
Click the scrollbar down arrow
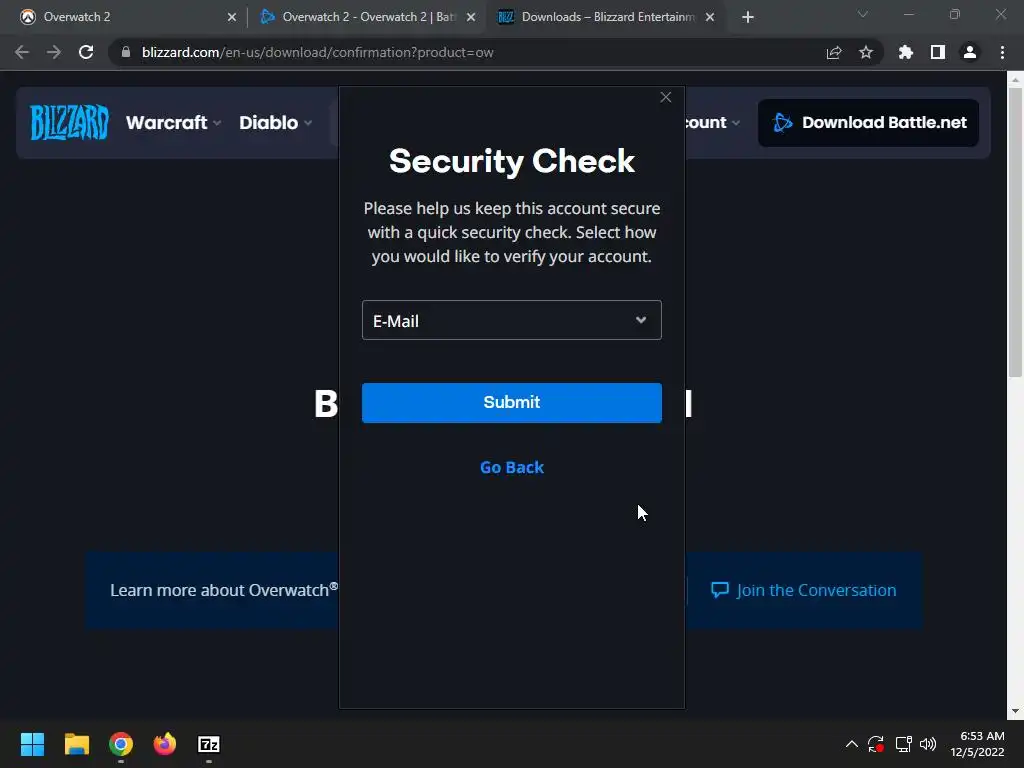(x=1015, y=711)
